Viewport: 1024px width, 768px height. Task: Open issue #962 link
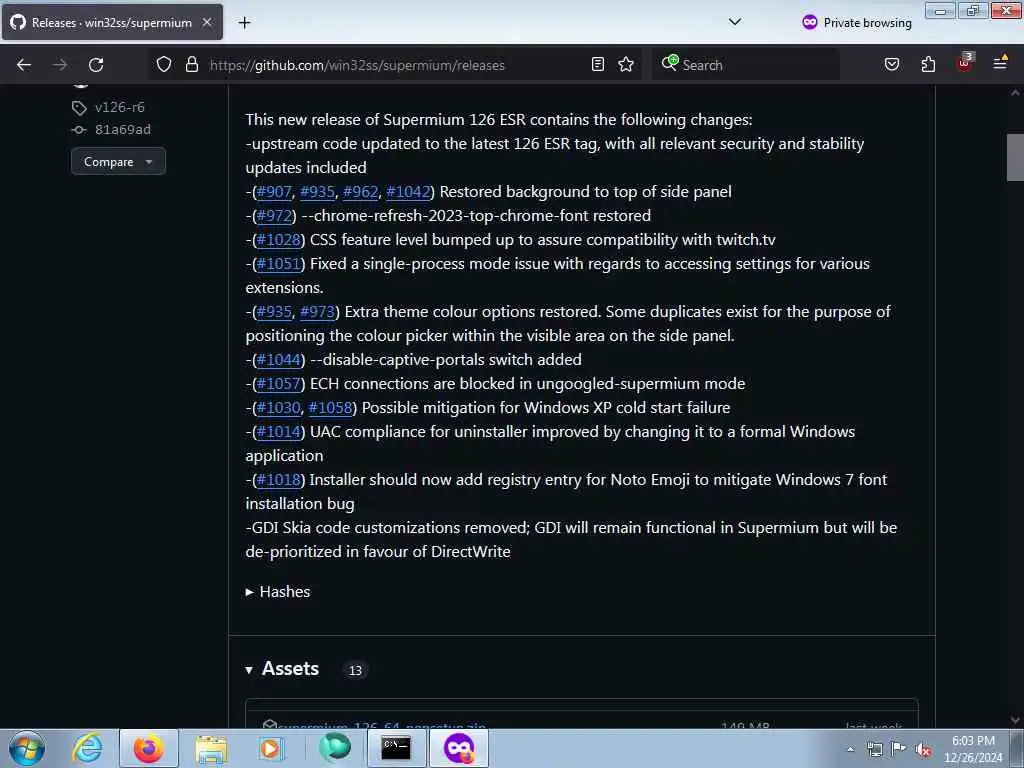(360, 192)
